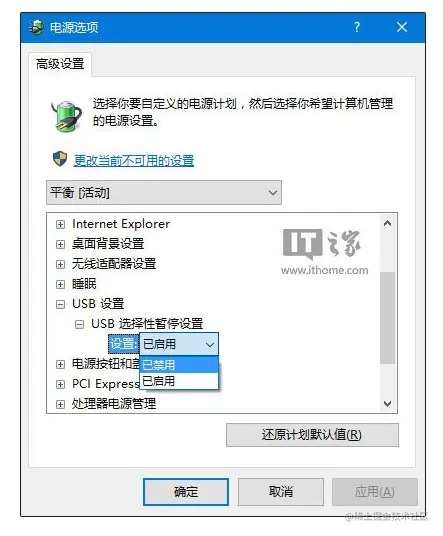Collapse the USB 设置 node

[x=60, y=304]
